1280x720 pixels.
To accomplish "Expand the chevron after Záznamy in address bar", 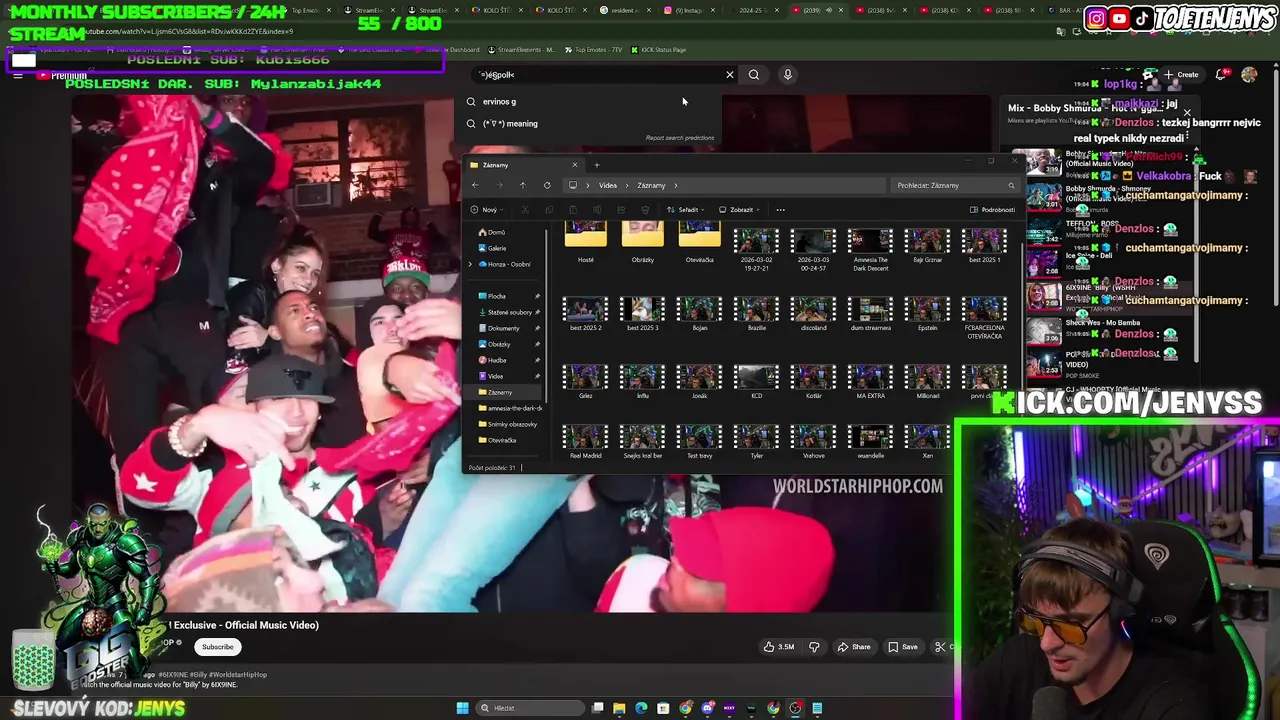I will [676, 185].
